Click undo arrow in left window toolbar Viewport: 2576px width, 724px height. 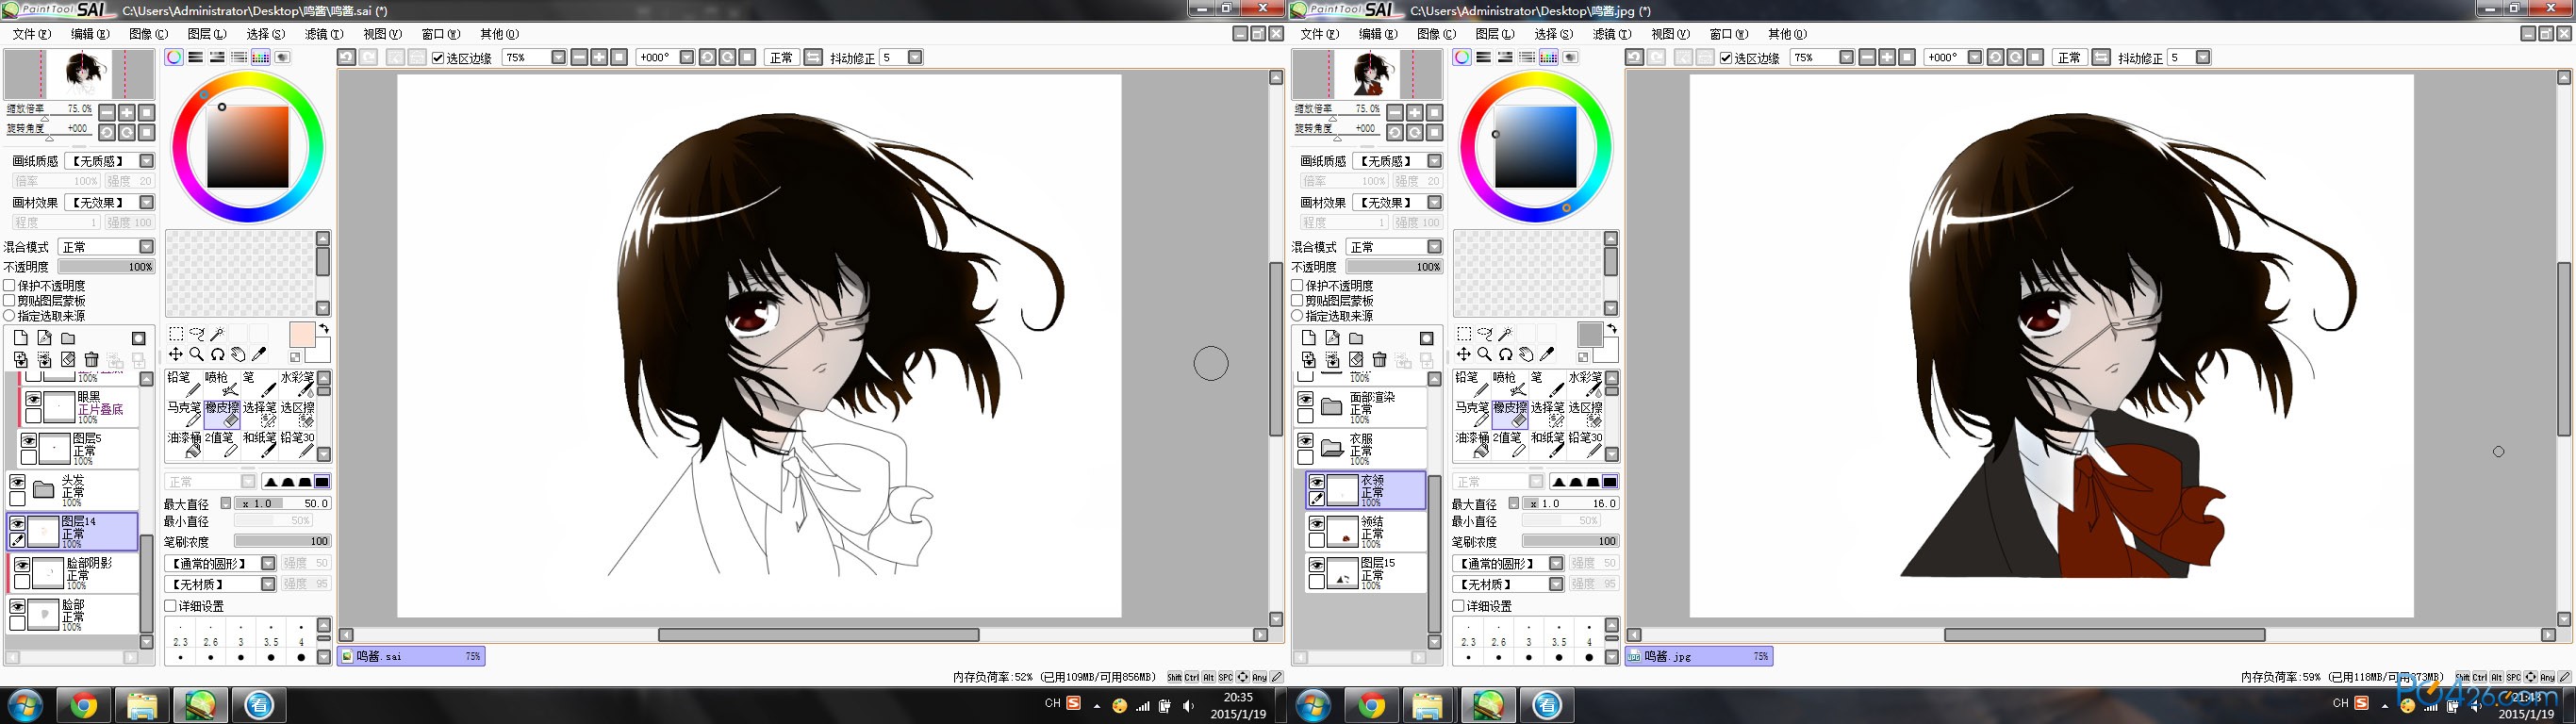(x=346, y=57)
